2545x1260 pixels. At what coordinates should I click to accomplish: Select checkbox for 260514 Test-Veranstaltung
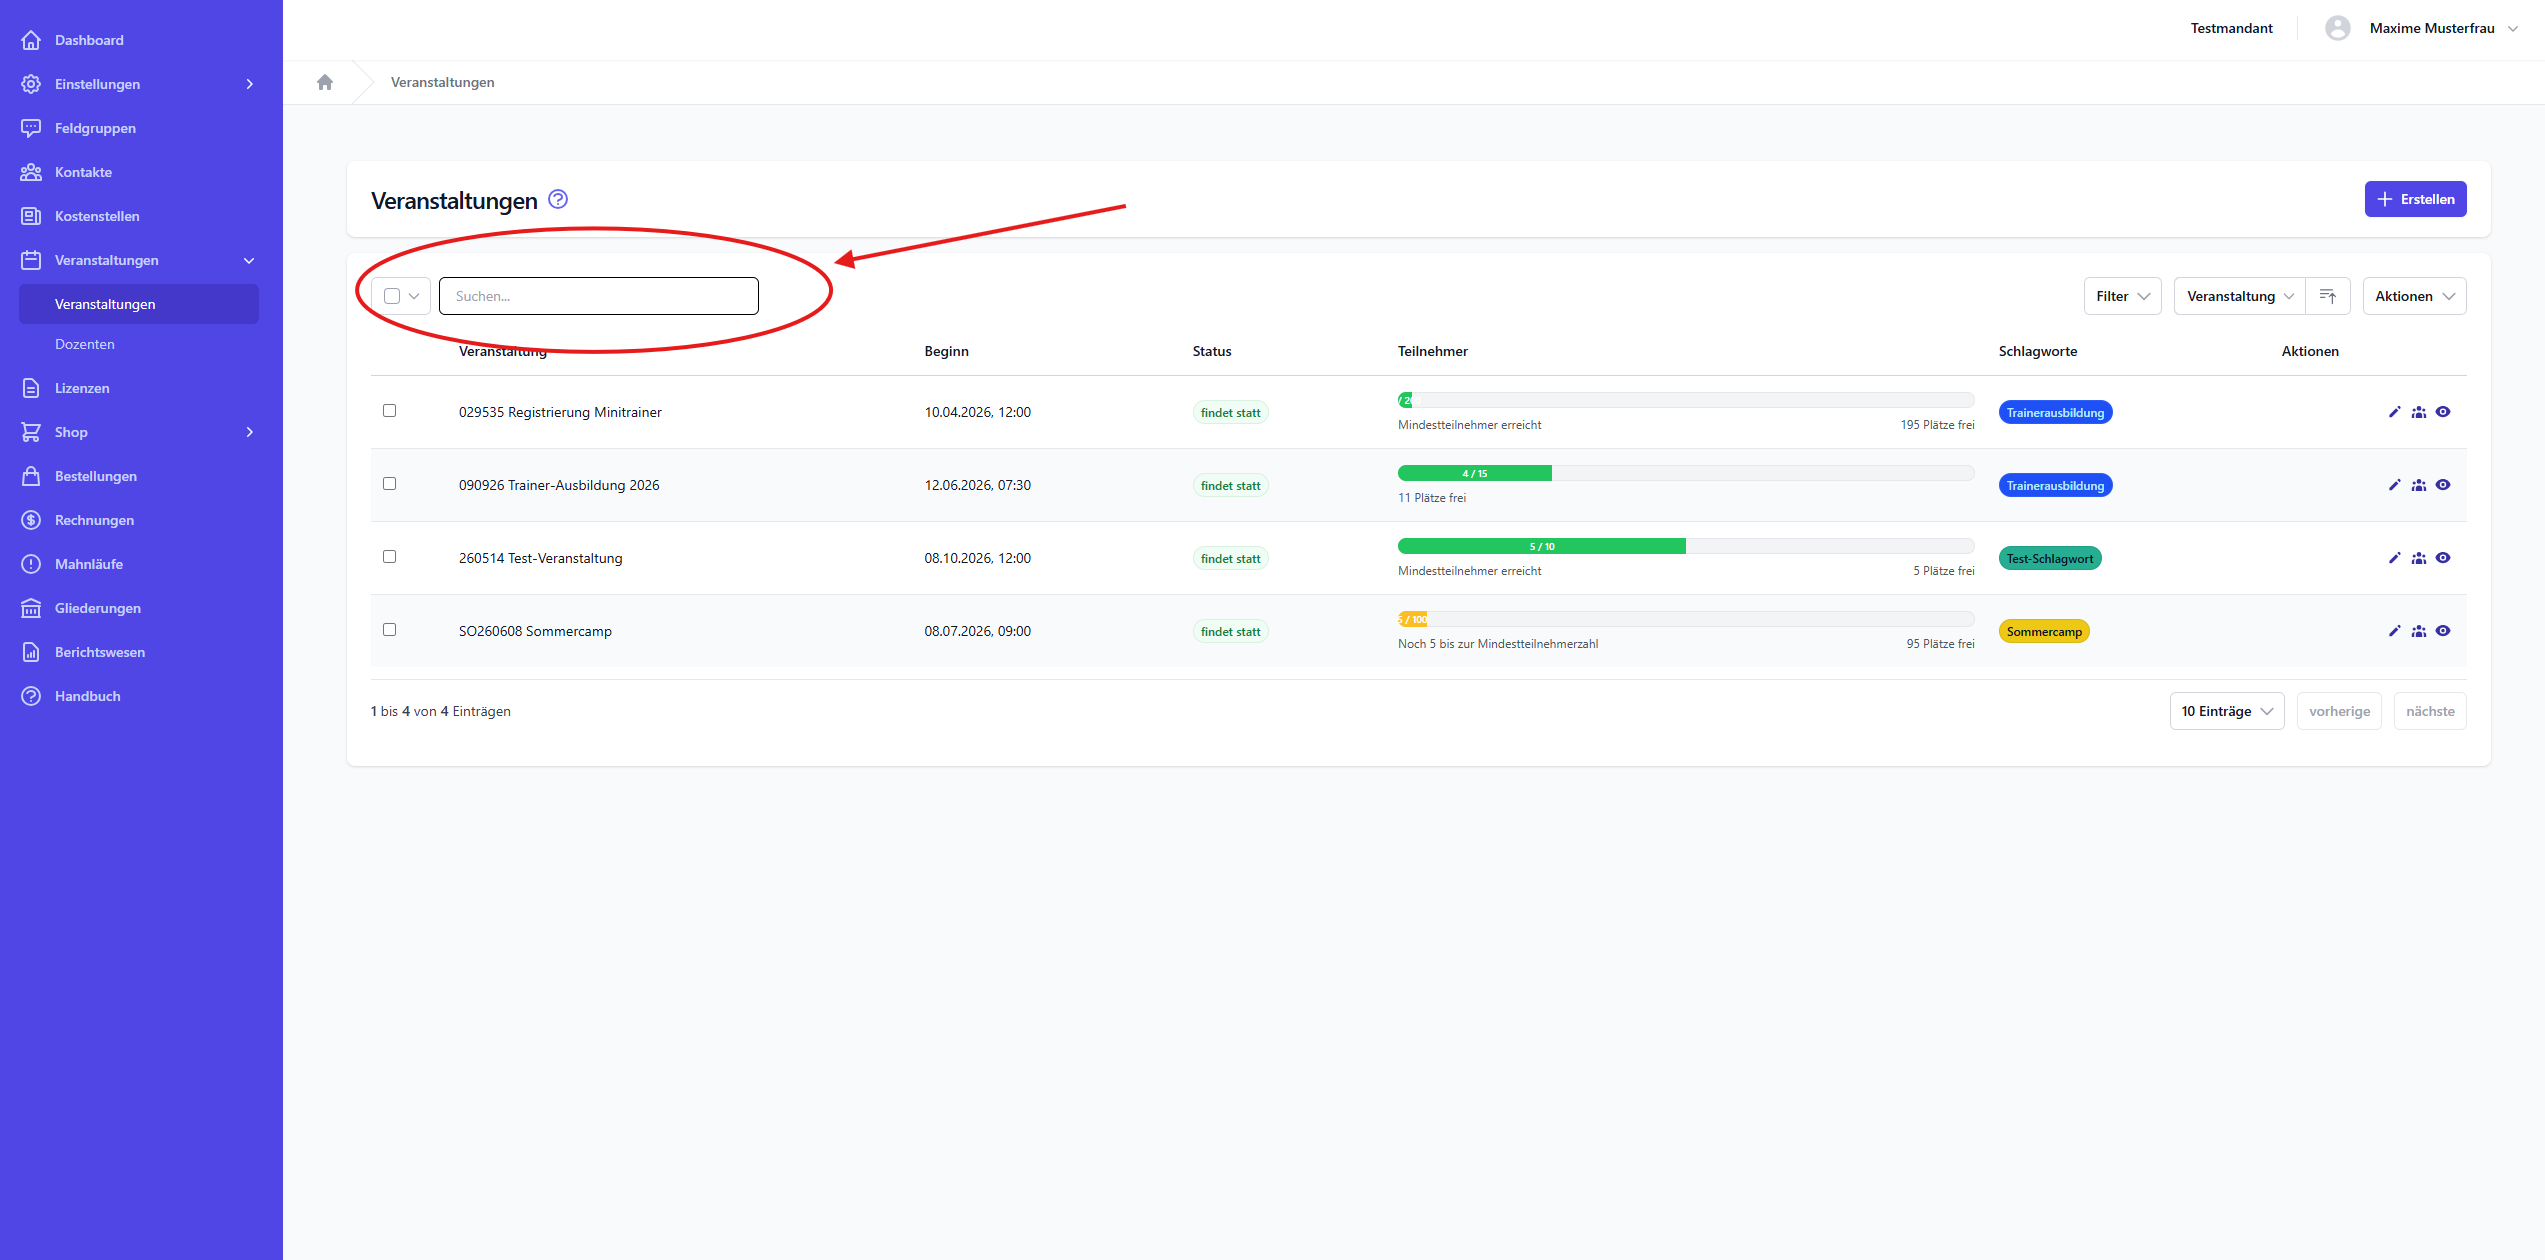click(390, 557)
